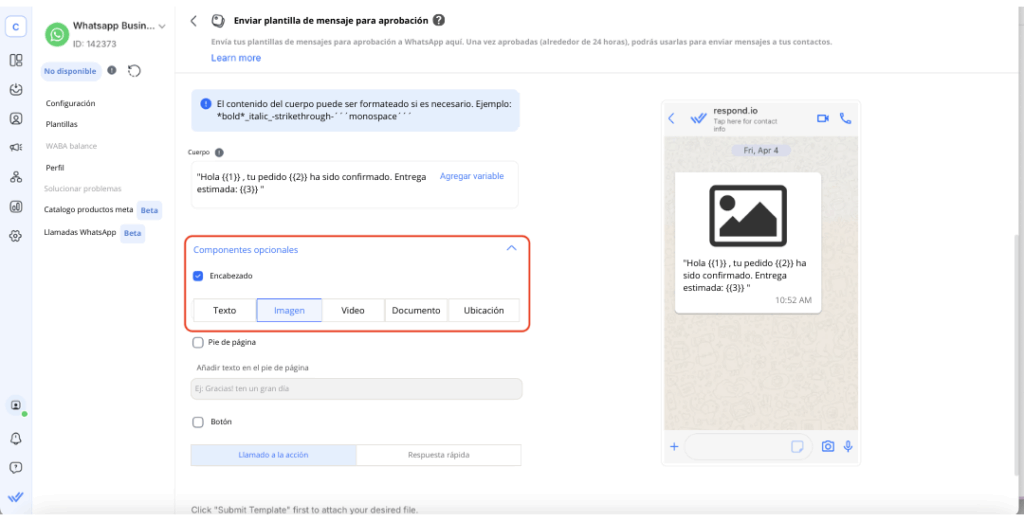Screen dimensions: 1024x521
Task: Click the footer text input field
Action: tap(357, 388)
